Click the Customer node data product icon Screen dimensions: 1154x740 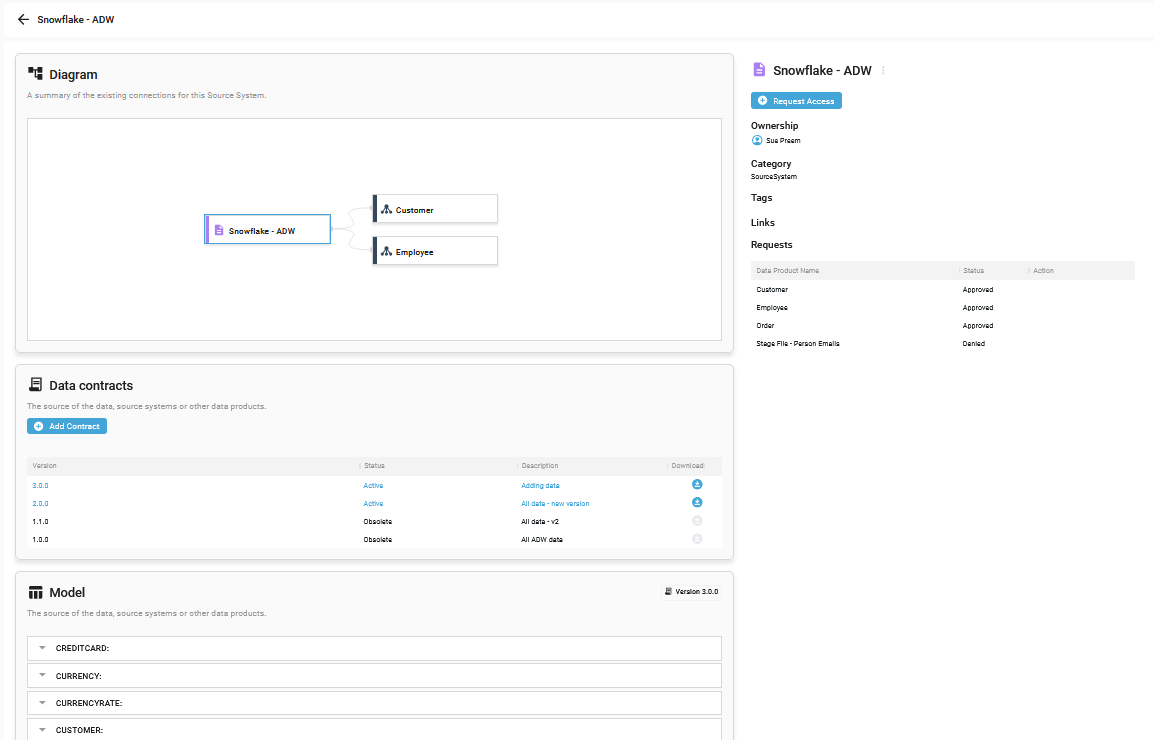pyautogui.click(x=386, y=210)
